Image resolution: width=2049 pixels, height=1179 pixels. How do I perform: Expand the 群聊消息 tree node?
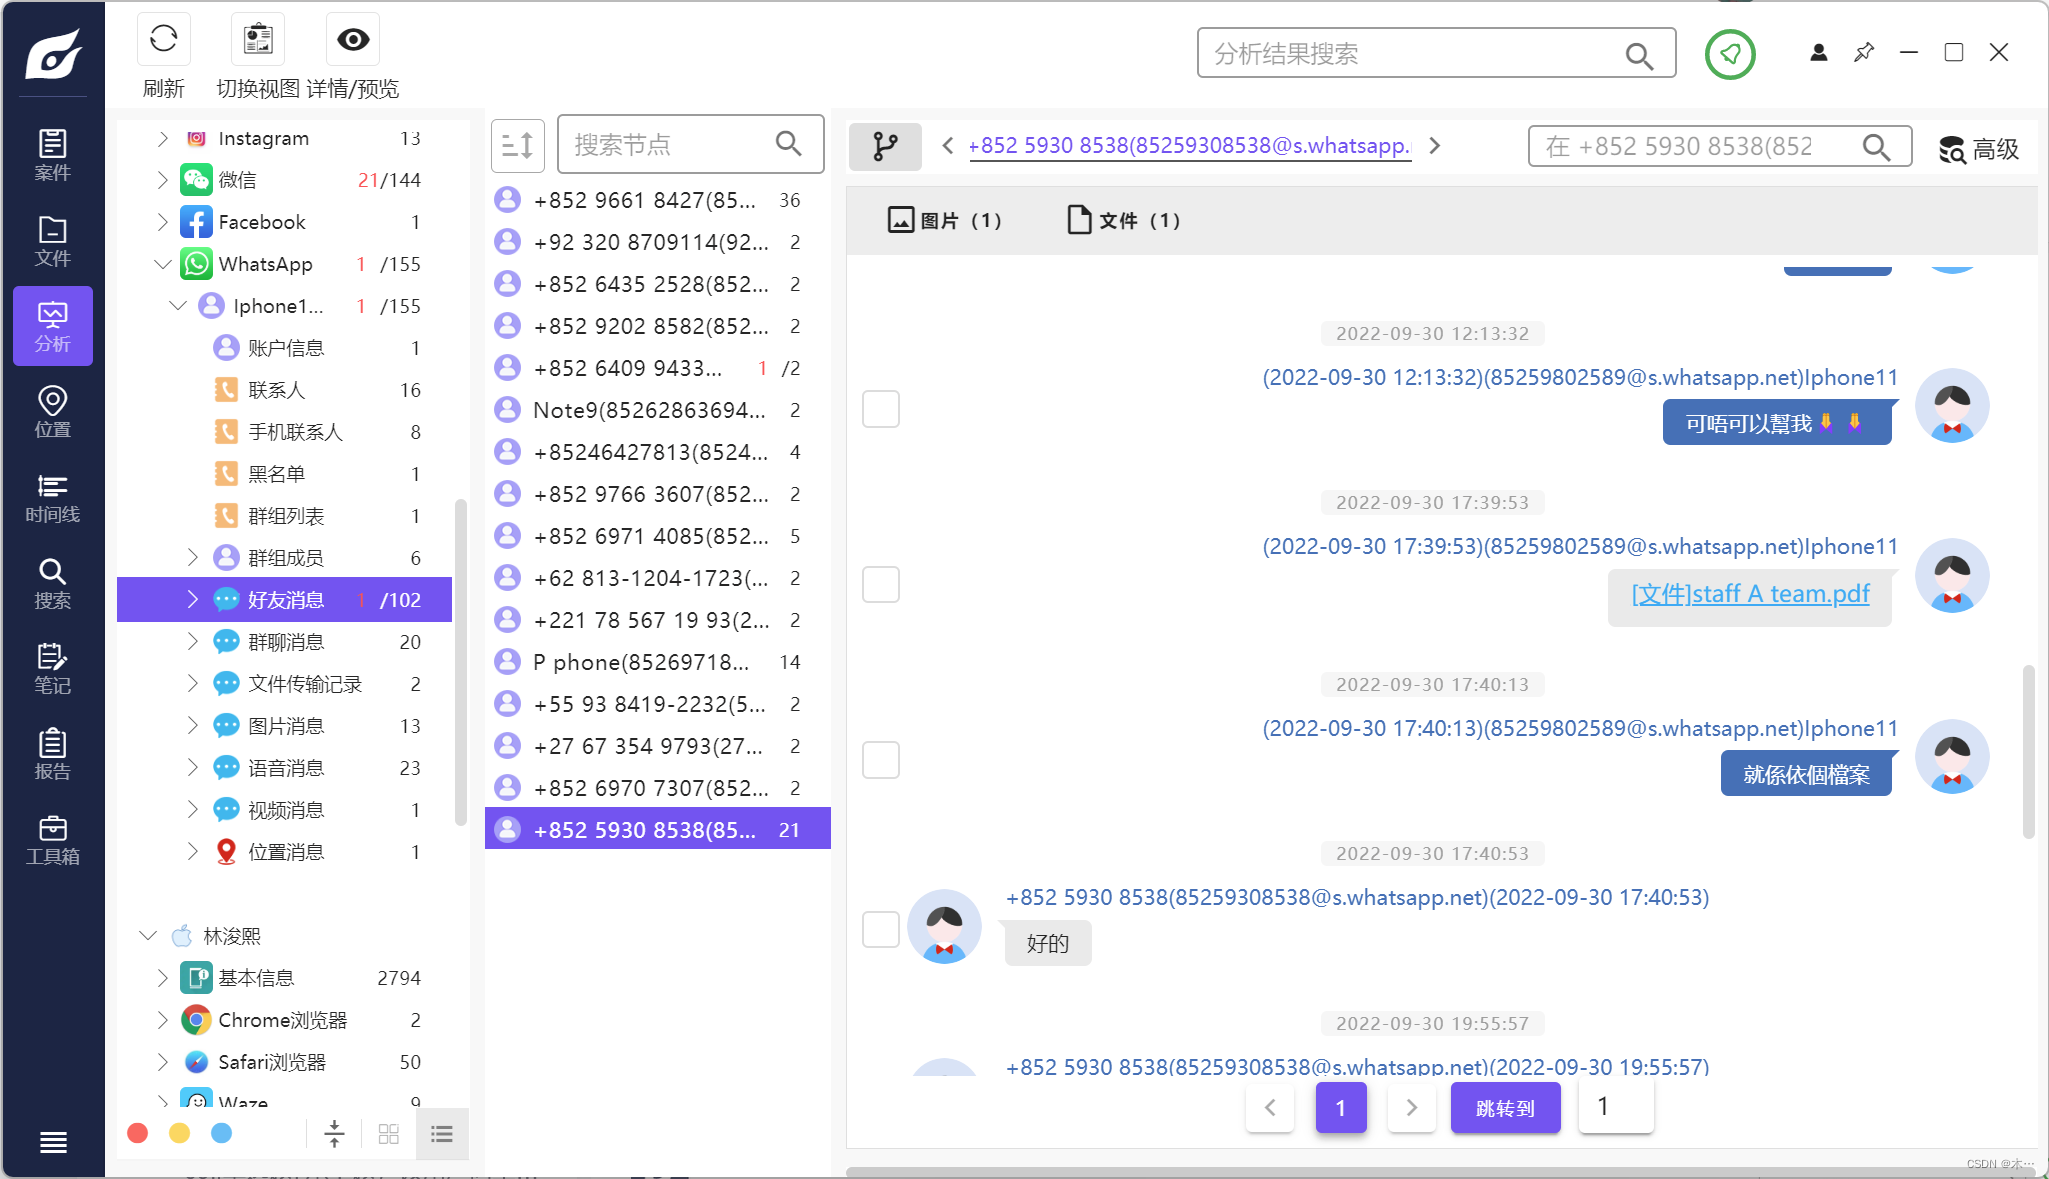(x=192, y=641)
